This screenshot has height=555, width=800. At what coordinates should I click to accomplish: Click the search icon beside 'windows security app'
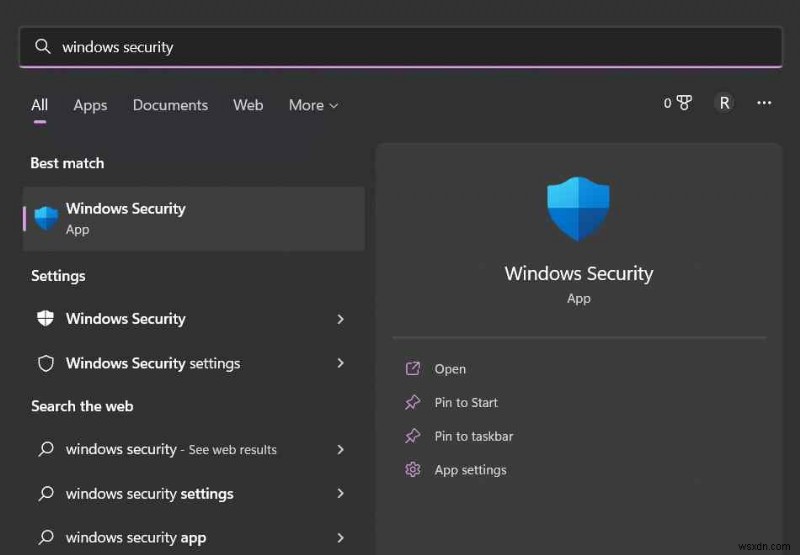(x=46, y=537)
